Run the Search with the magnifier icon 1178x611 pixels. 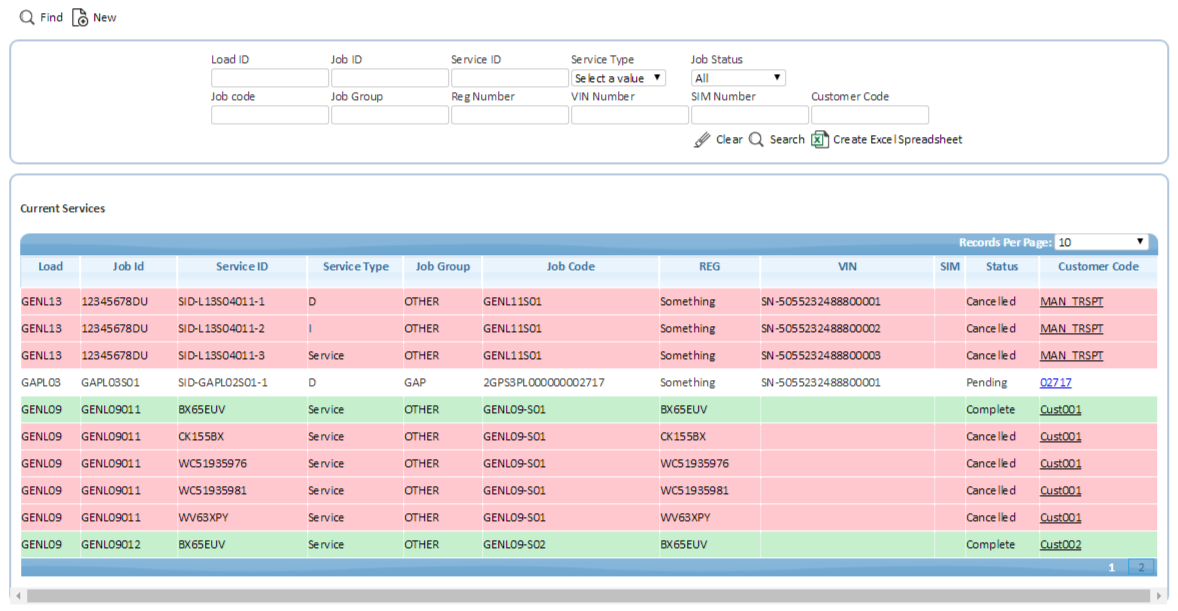click(x=757, y=140)
